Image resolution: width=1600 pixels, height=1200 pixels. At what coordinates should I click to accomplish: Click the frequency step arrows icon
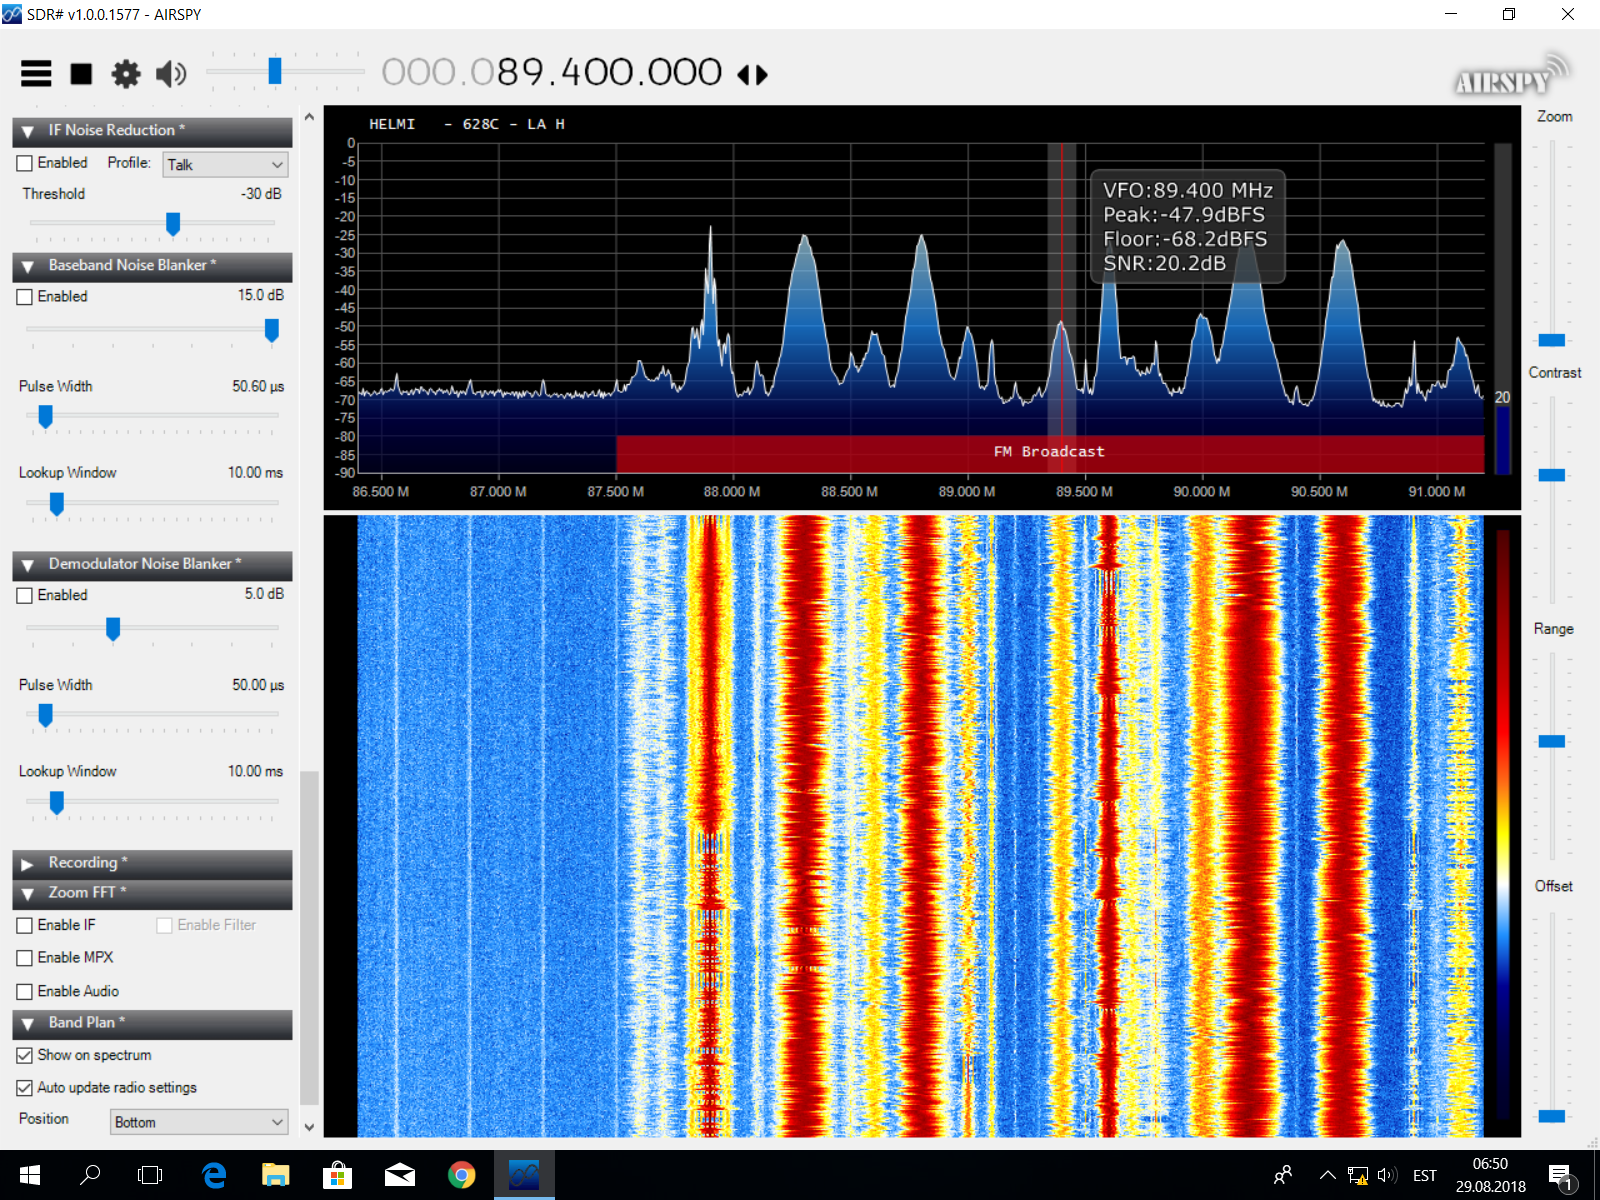pyautogui.click(x=752, y=75)
